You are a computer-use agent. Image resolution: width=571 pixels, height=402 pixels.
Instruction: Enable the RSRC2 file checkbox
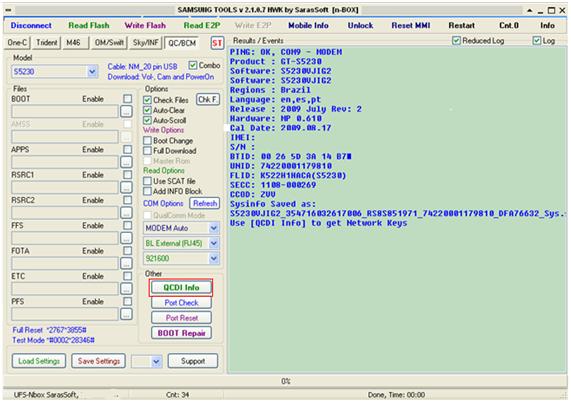tap(127, 200)
